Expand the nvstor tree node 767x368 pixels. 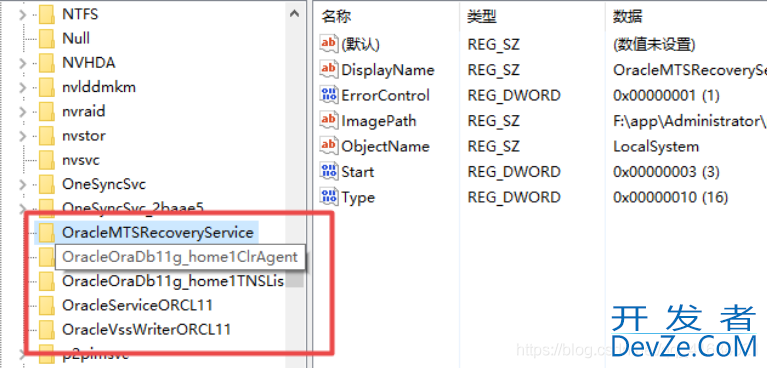tap(22, 136)
